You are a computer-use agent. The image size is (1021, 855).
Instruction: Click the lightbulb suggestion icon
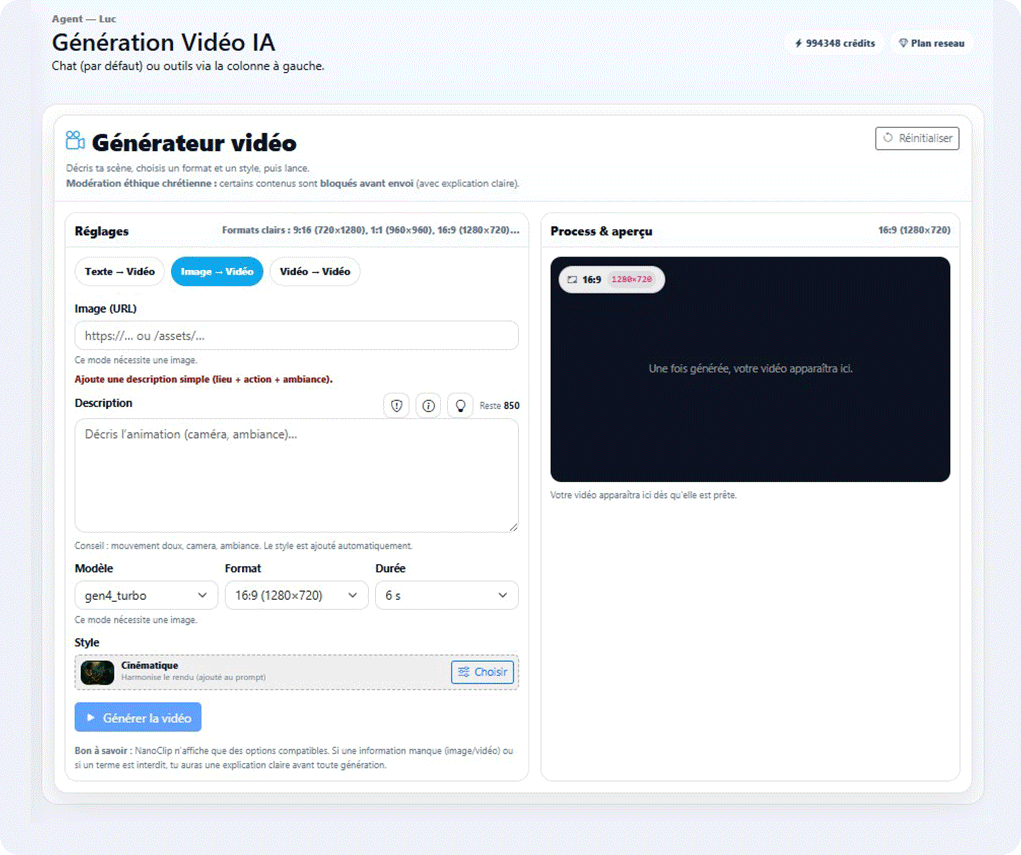click(460, 405)
